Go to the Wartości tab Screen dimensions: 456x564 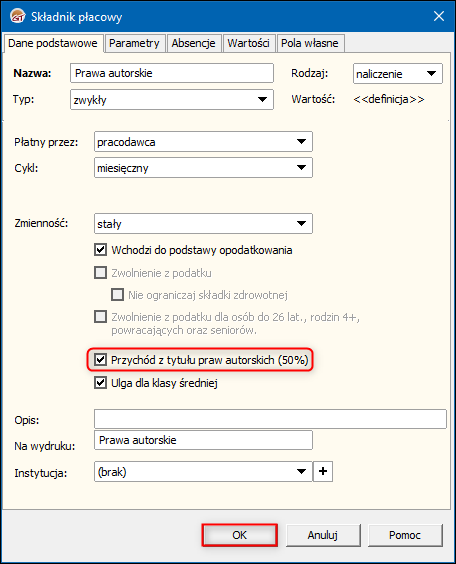(248, 43)
